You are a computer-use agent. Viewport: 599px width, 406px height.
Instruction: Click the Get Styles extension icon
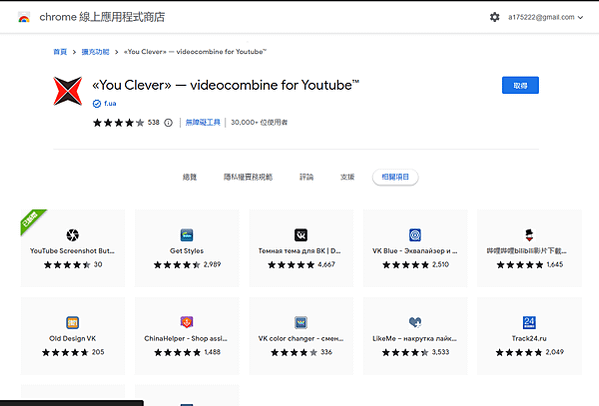tap(187, 235)
